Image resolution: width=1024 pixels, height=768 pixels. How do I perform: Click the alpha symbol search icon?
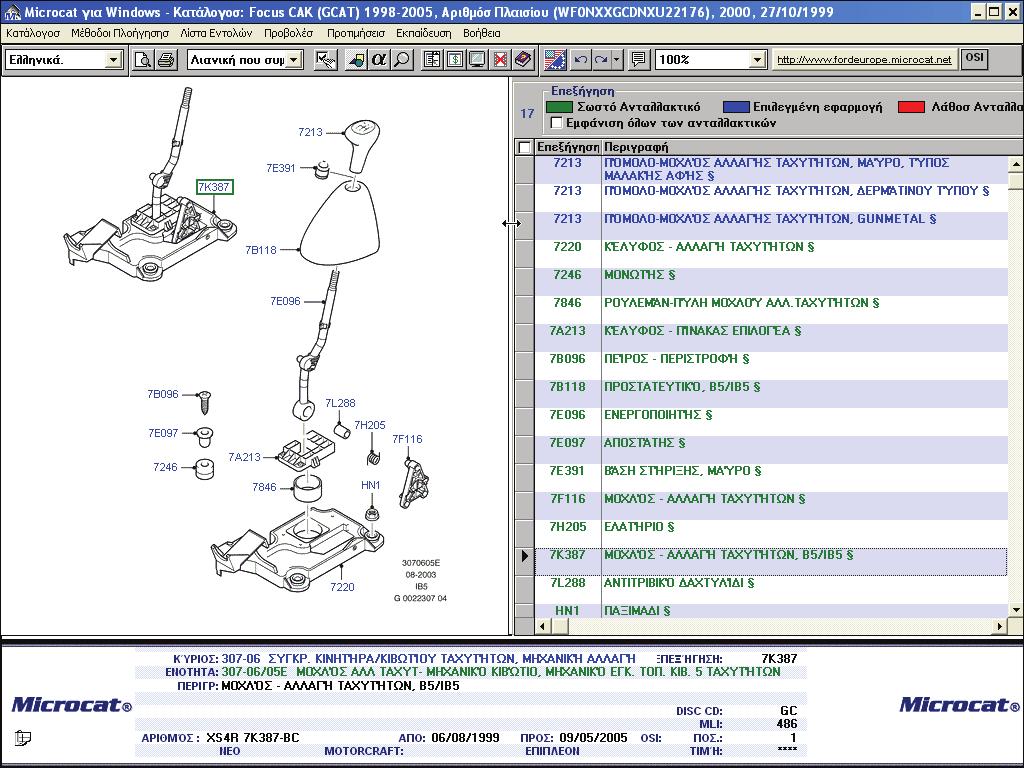point(378,60)
